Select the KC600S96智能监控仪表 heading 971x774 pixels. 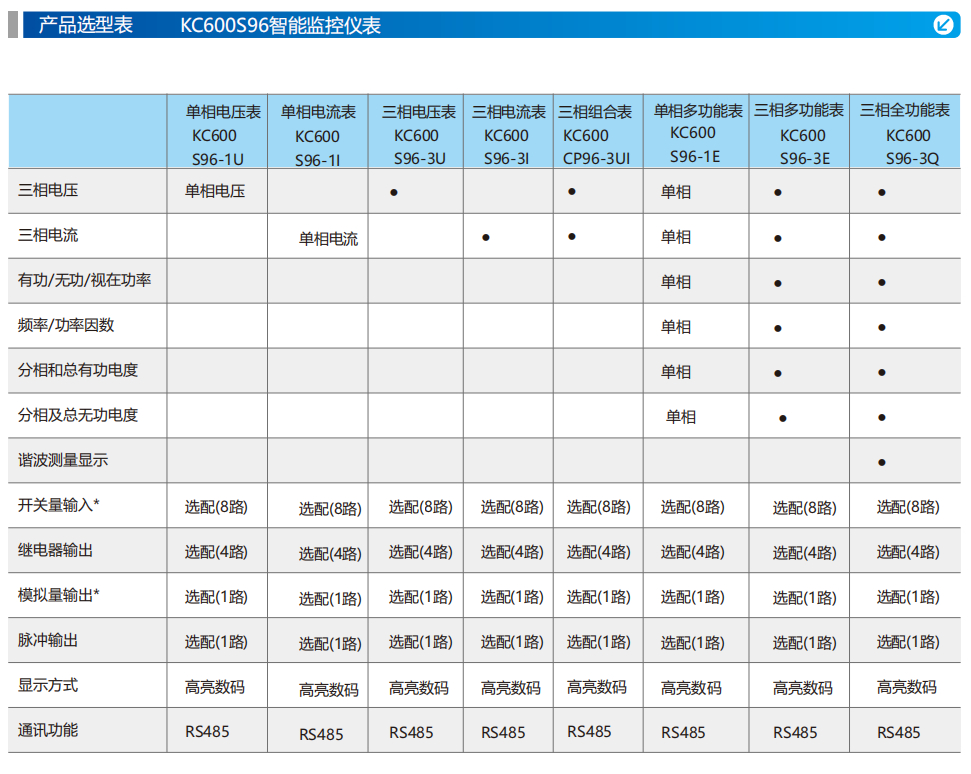click(281, 25)
